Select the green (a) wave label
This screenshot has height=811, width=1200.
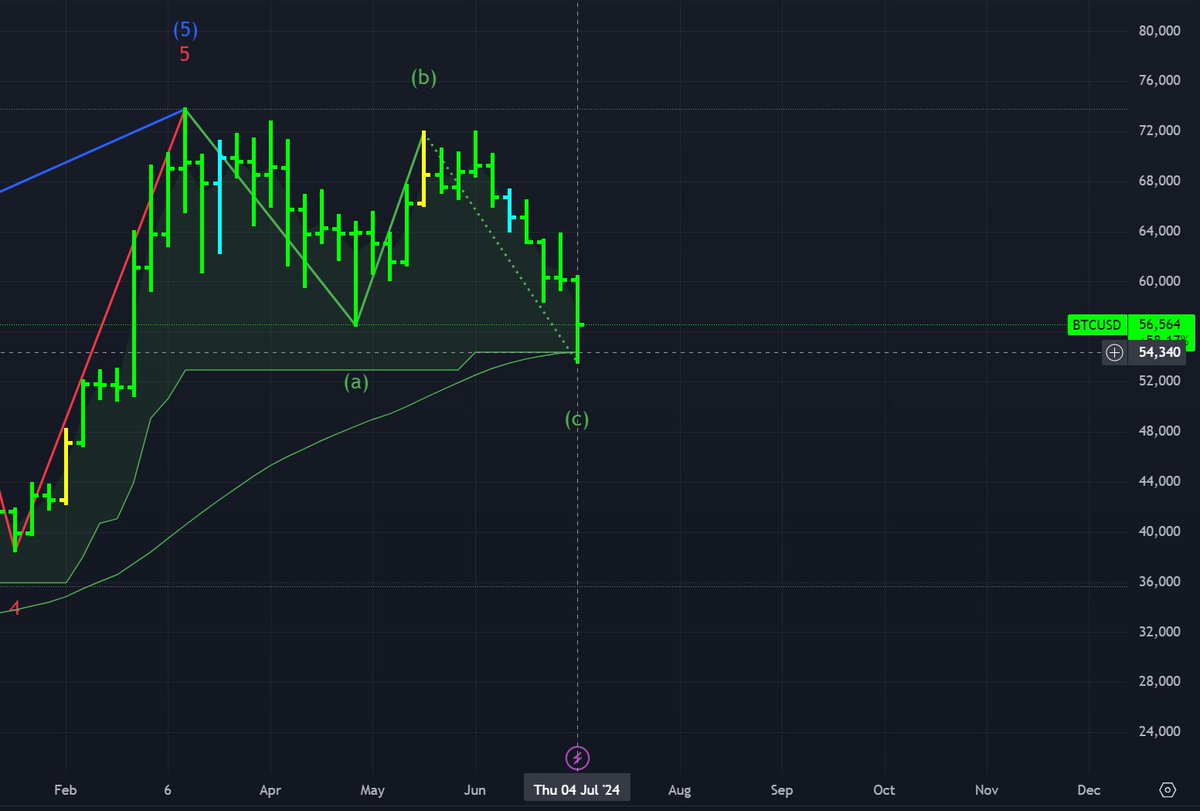[x=356, y=382]
